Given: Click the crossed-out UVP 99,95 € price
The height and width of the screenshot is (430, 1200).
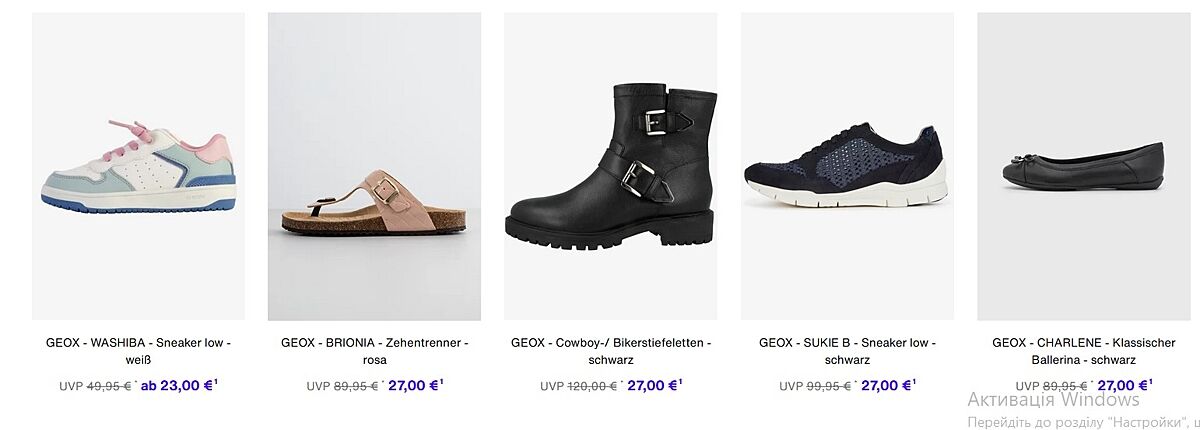Looking at the screenshot, I should [827, 386].
